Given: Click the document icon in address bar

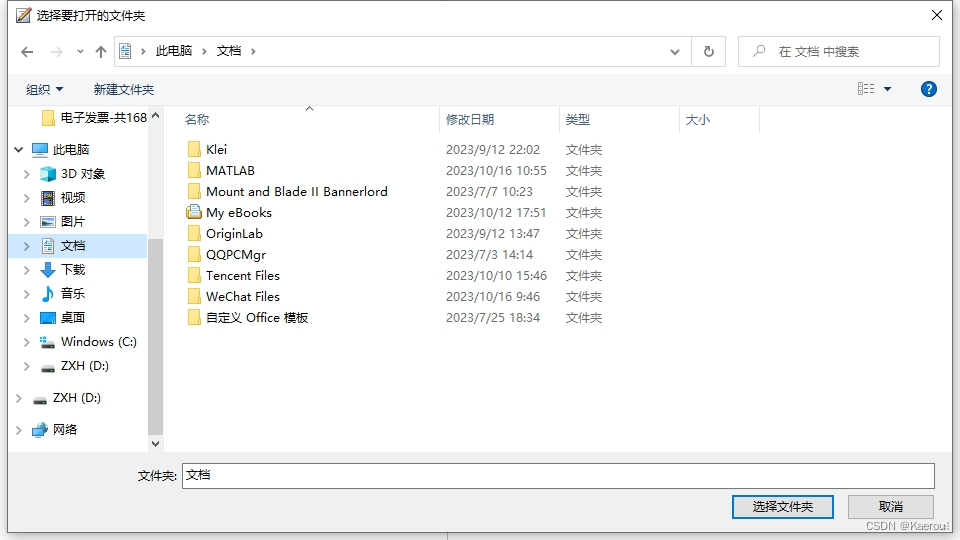Looking at the screenshot, I should pos(126,51).
